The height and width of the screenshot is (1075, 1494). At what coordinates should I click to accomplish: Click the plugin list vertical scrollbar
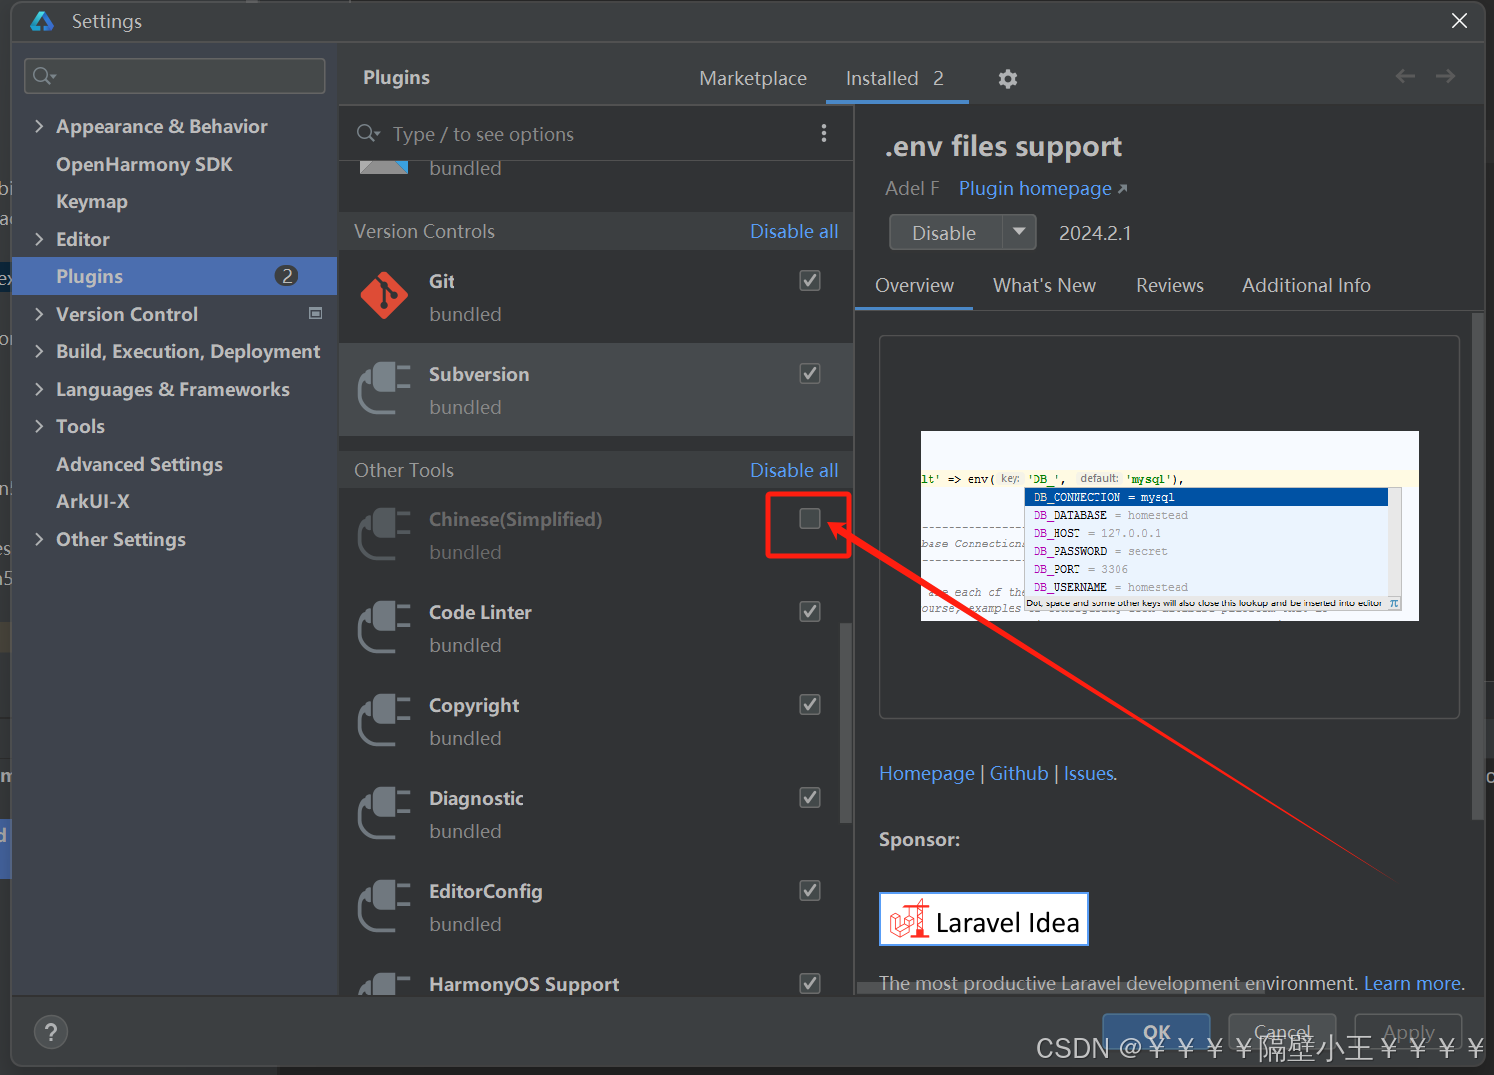[x=846, y=722]
